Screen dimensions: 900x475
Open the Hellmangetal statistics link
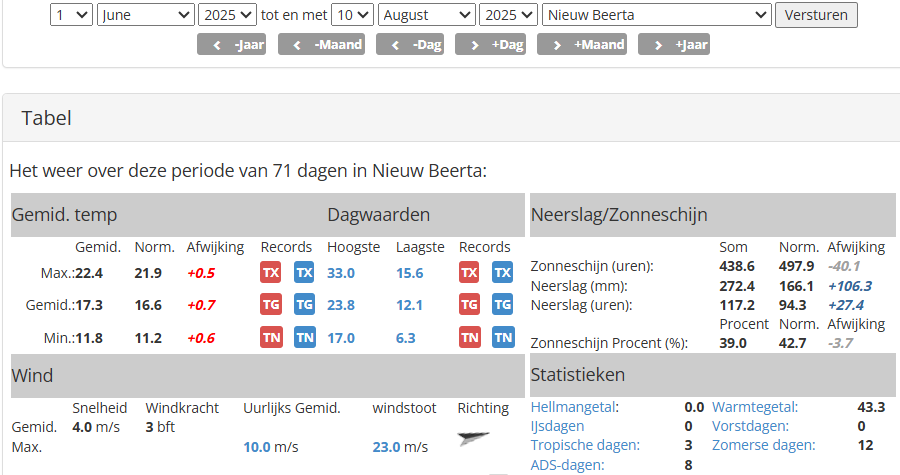tap(574, 407)
